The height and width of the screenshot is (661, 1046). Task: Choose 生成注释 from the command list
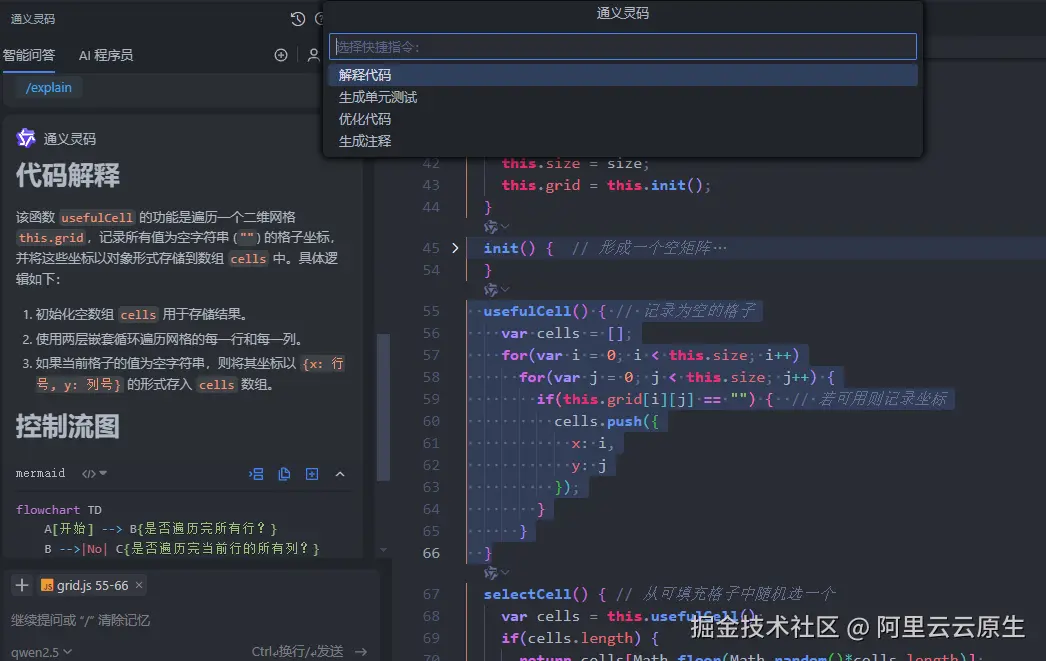(x=622, y=141)
